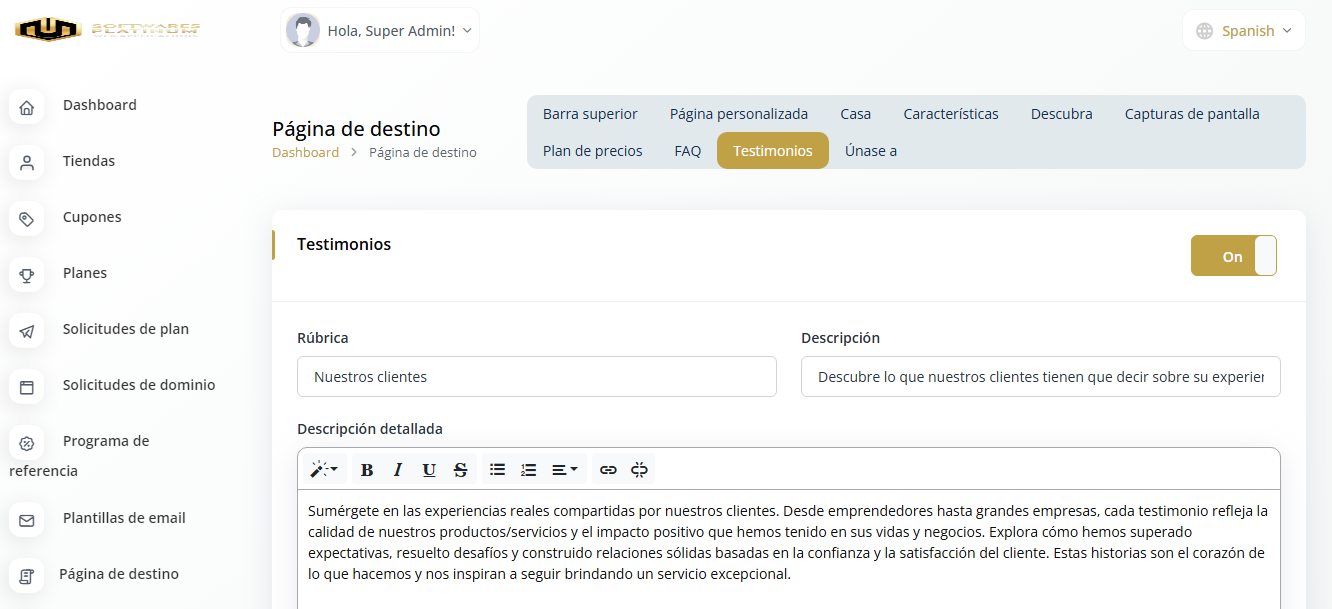Focus the Descripción text field
1332x609 pixels.
[1040, 377]
